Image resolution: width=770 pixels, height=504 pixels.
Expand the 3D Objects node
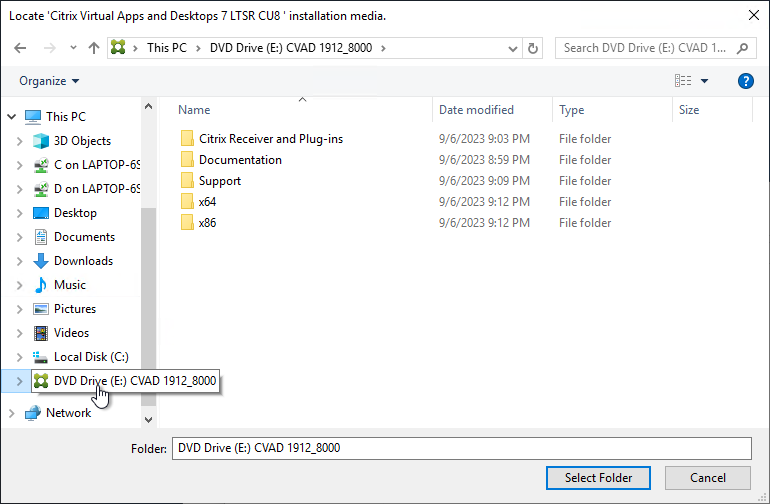tap(20, 141)
